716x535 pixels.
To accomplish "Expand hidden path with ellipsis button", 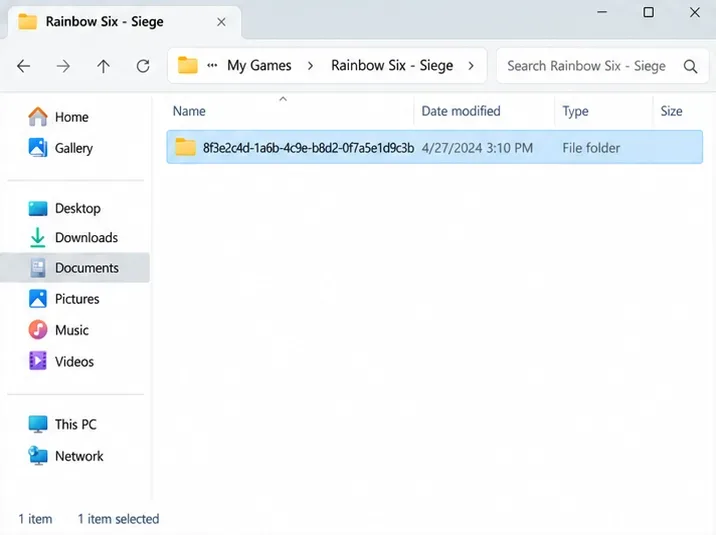I will (x=212, y=65).
